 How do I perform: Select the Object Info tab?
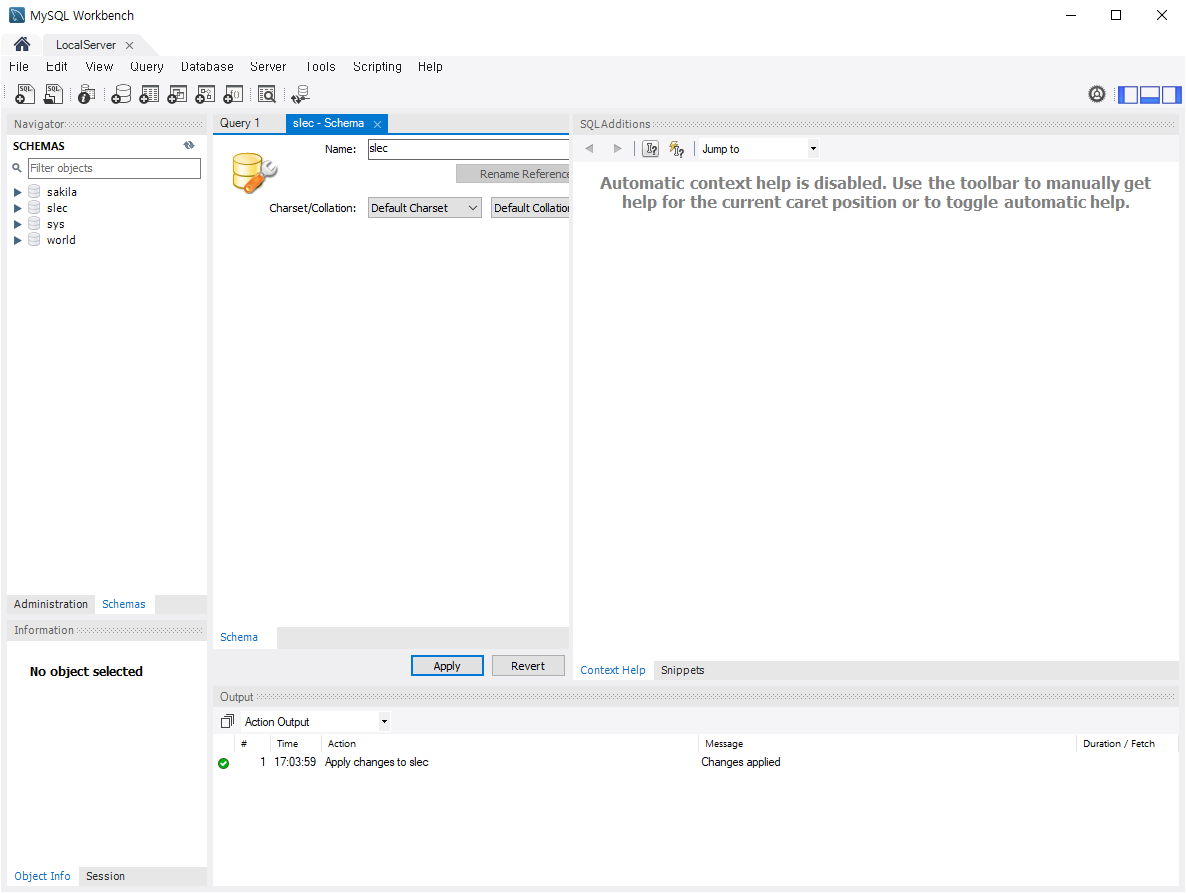coord(42,876)
